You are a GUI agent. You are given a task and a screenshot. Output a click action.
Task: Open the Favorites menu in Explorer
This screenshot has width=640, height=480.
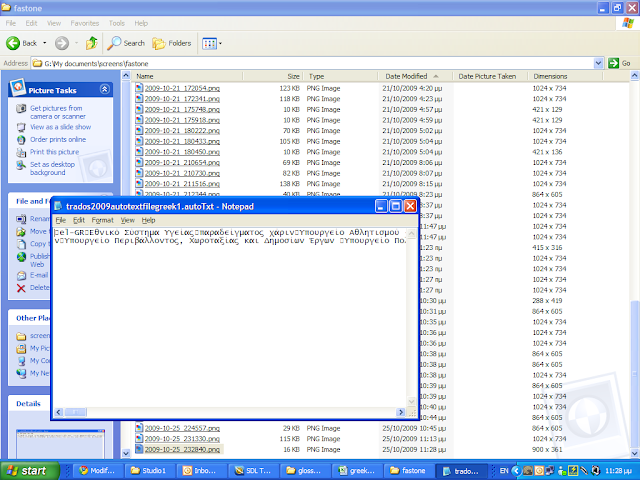click(x=84, y=21)
